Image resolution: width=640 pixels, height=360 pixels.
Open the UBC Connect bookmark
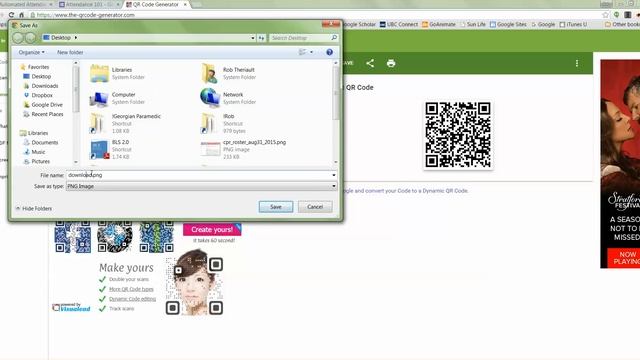coord(399,24)
